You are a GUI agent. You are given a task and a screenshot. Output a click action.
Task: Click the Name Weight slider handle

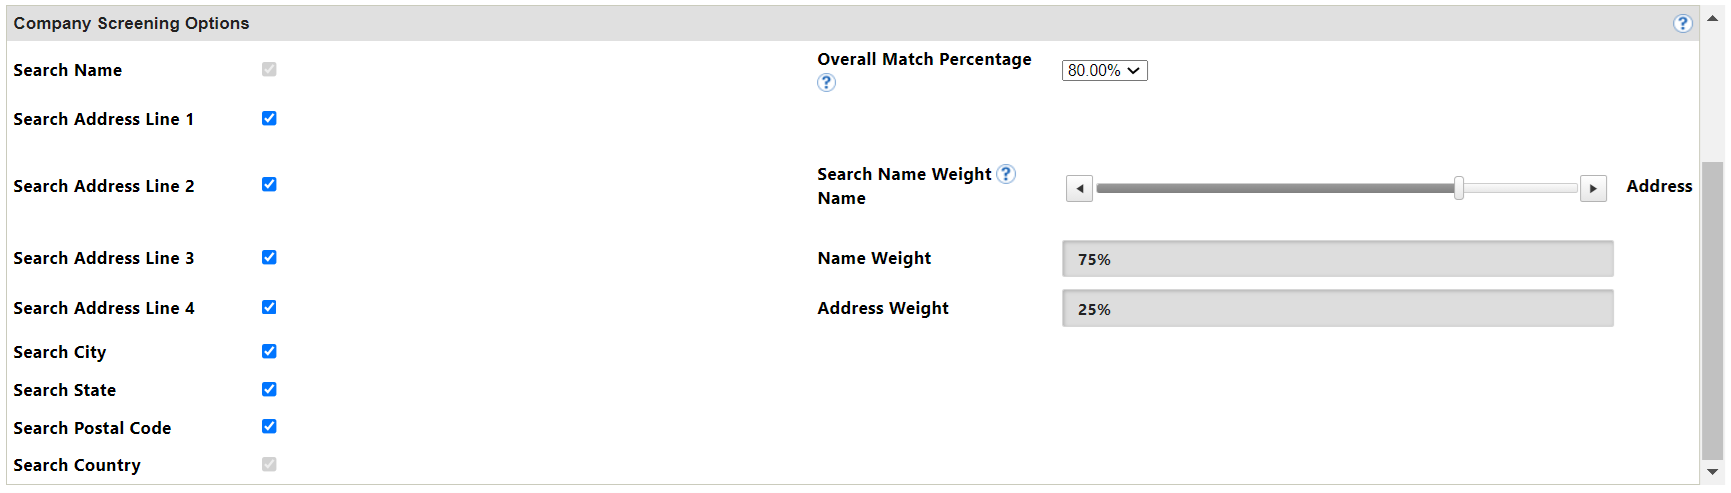(1459, 188)
